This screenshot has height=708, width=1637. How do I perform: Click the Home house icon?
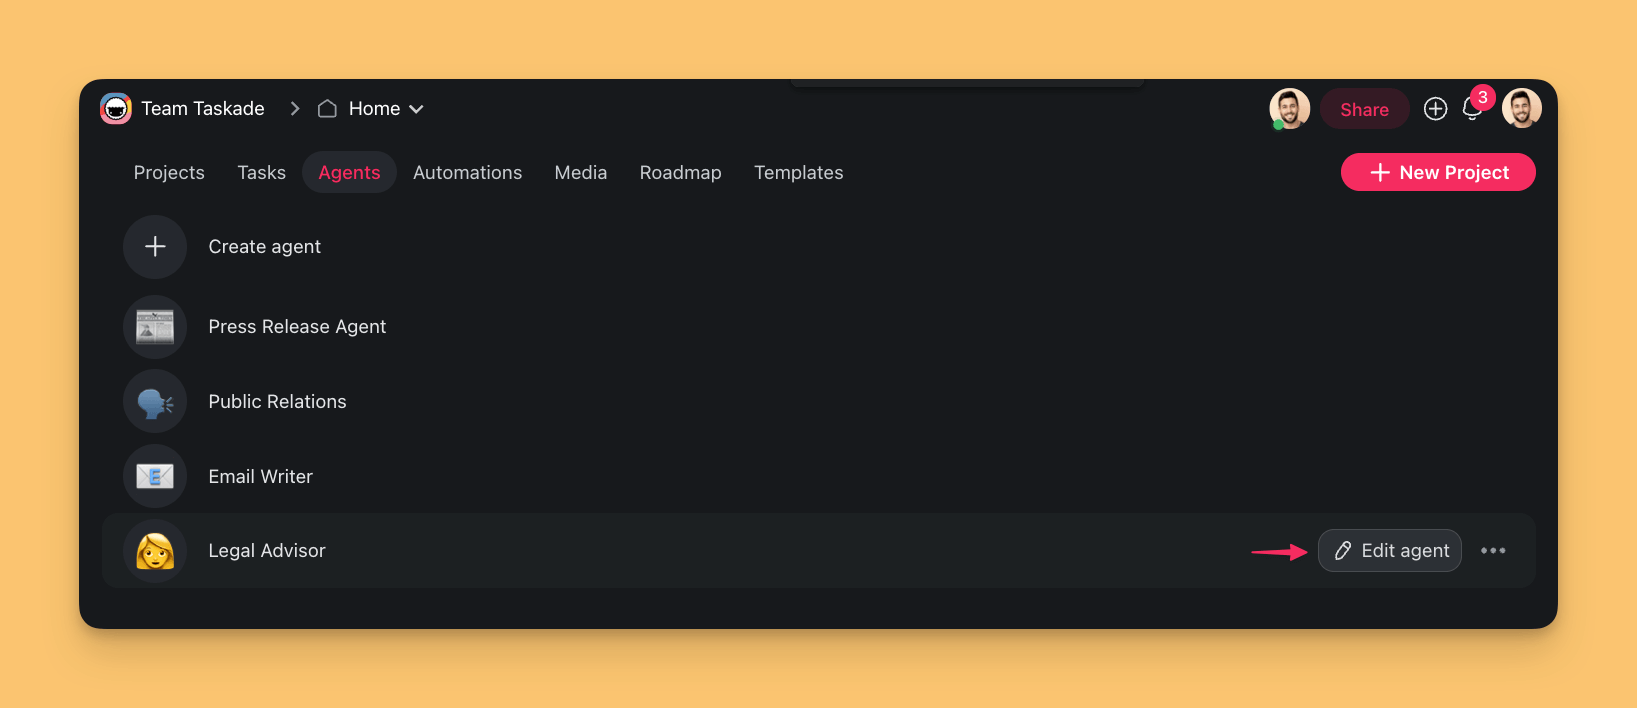tap(327, 109)
